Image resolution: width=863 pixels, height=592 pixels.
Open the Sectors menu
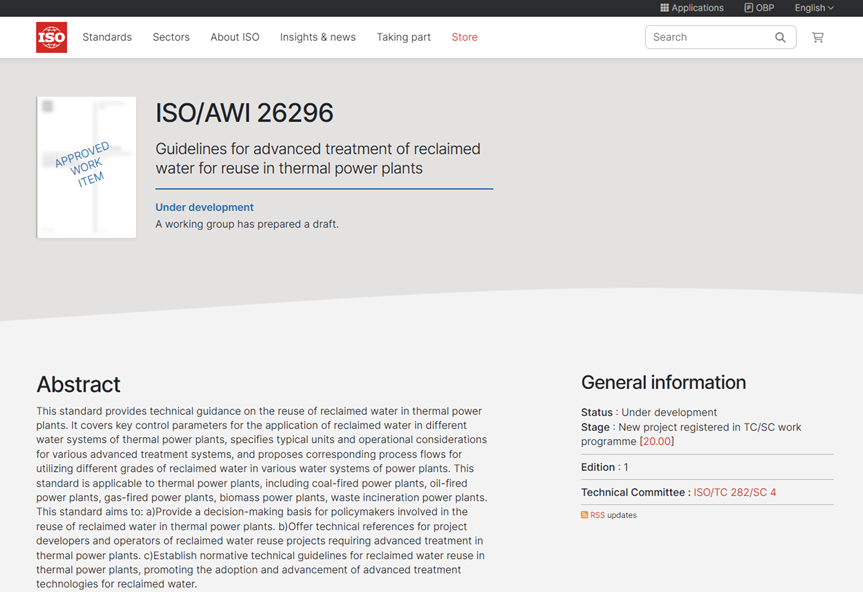171,37
